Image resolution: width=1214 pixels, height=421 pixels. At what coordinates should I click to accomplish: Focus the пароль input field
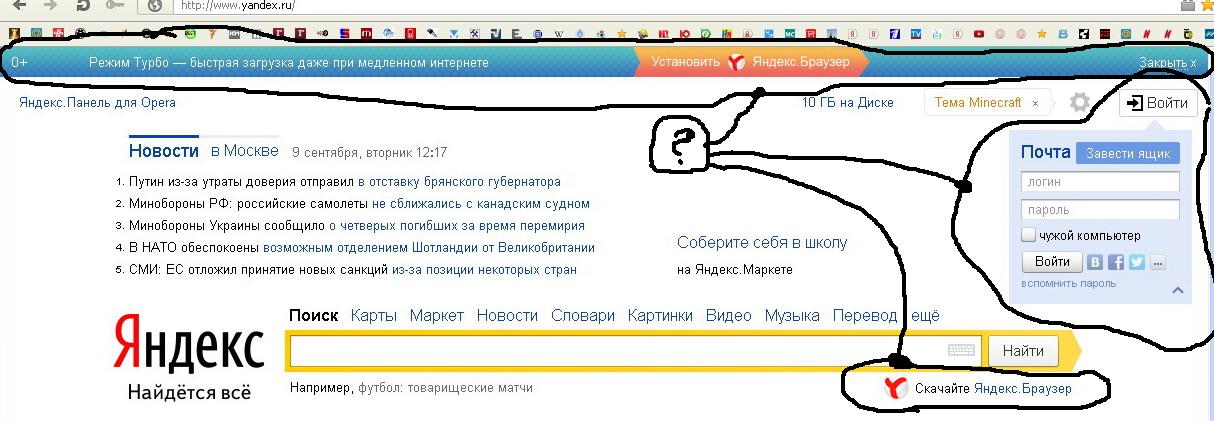tap(1100, 210)
